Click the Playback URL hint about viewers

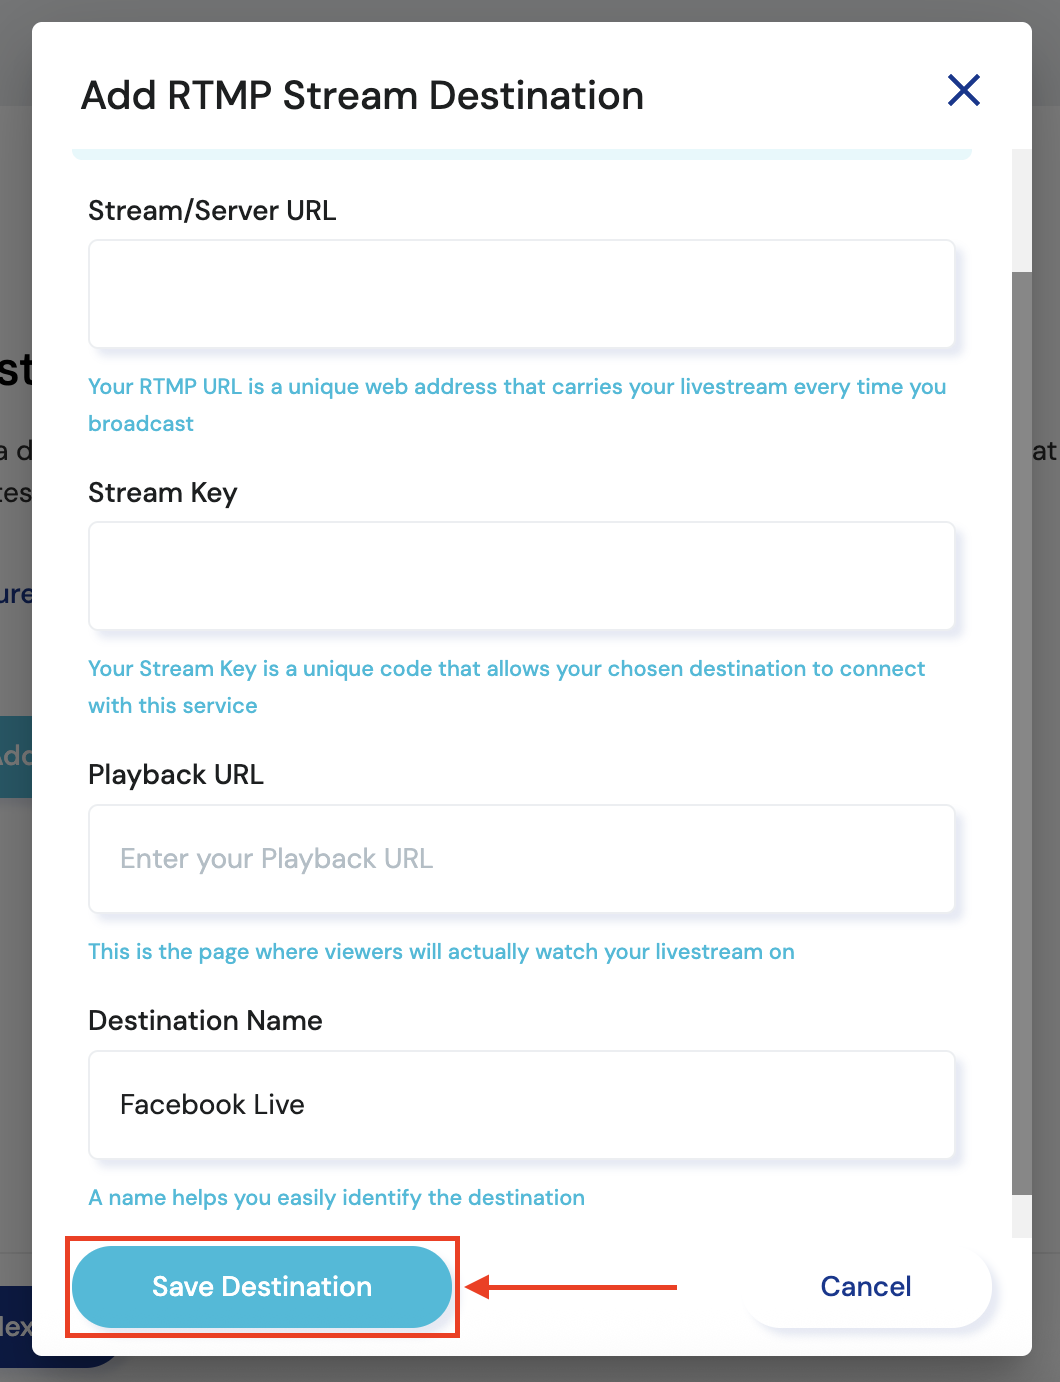pyautogui.click(x=441, y=952)
